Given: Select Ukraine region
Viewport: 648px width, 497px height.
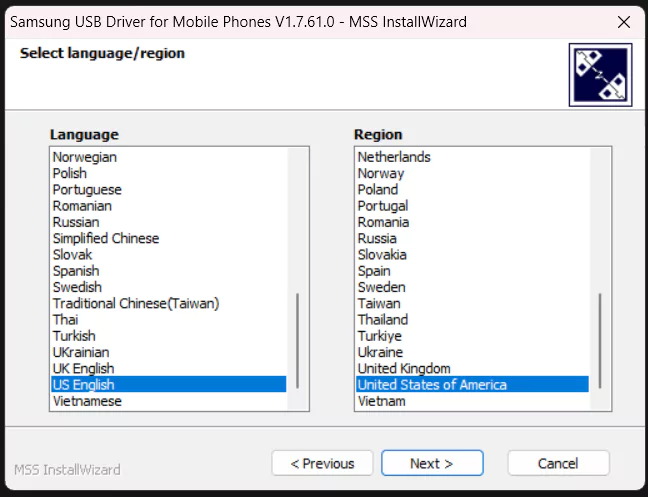Looking at the screenshot, I should [472, 352].
